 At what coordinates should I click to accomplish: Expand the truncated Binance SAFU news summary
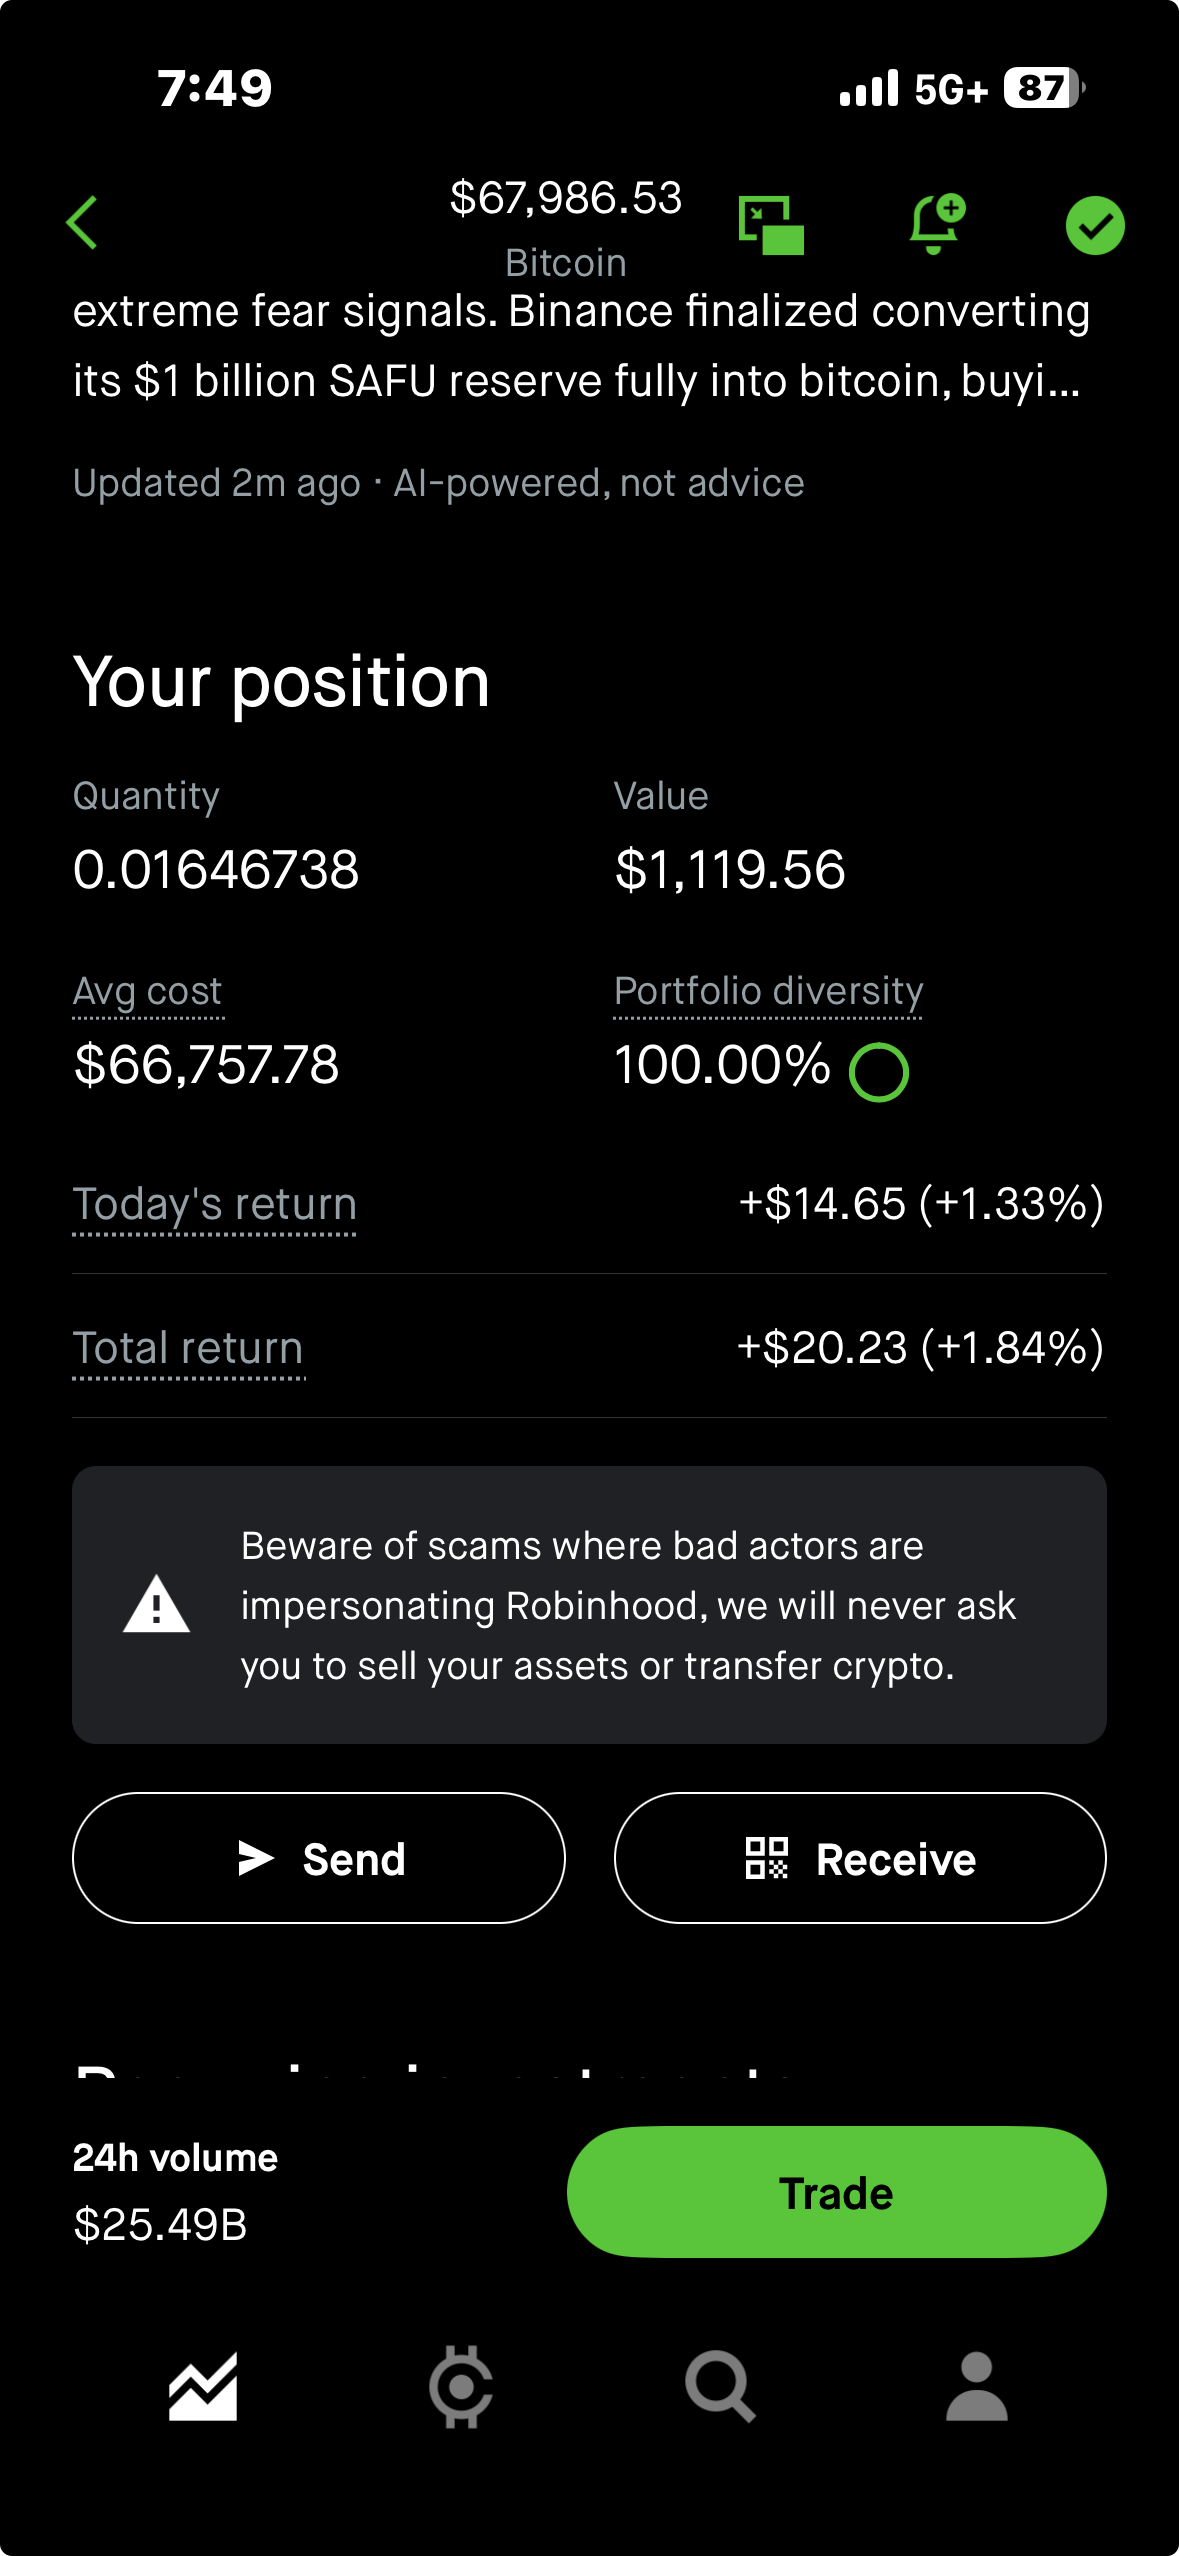tap(580, 346)
